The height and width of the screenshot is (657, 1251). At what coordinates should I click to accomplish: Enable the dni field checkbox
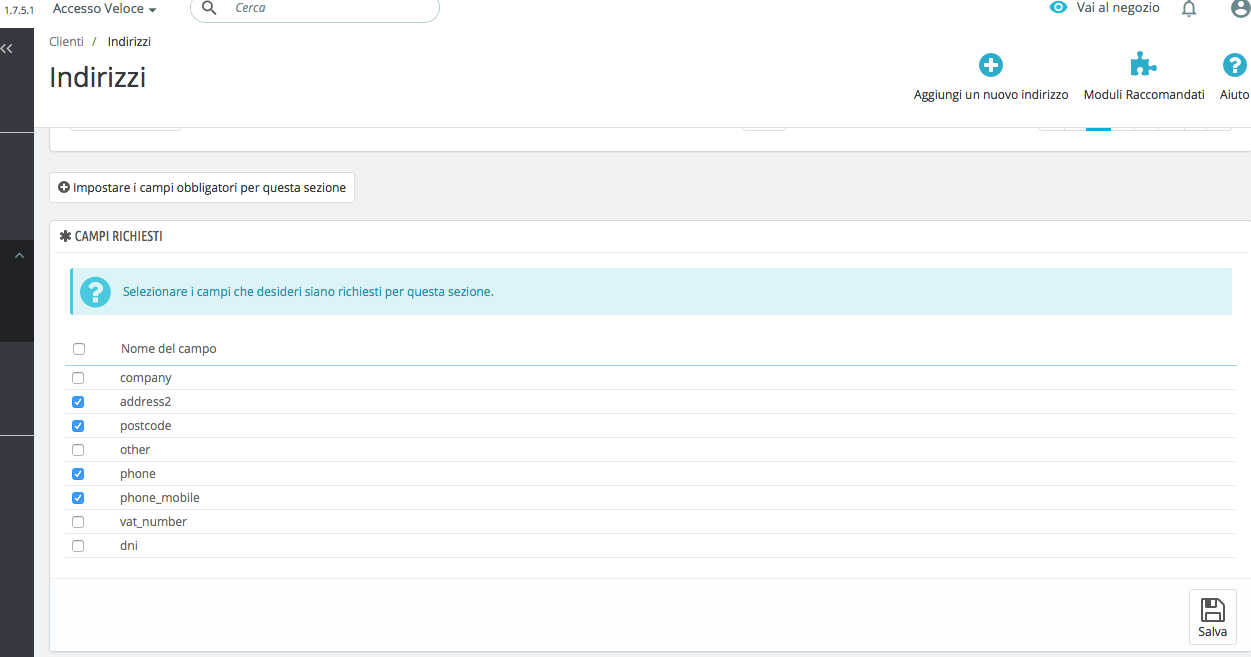coord(78,546)
